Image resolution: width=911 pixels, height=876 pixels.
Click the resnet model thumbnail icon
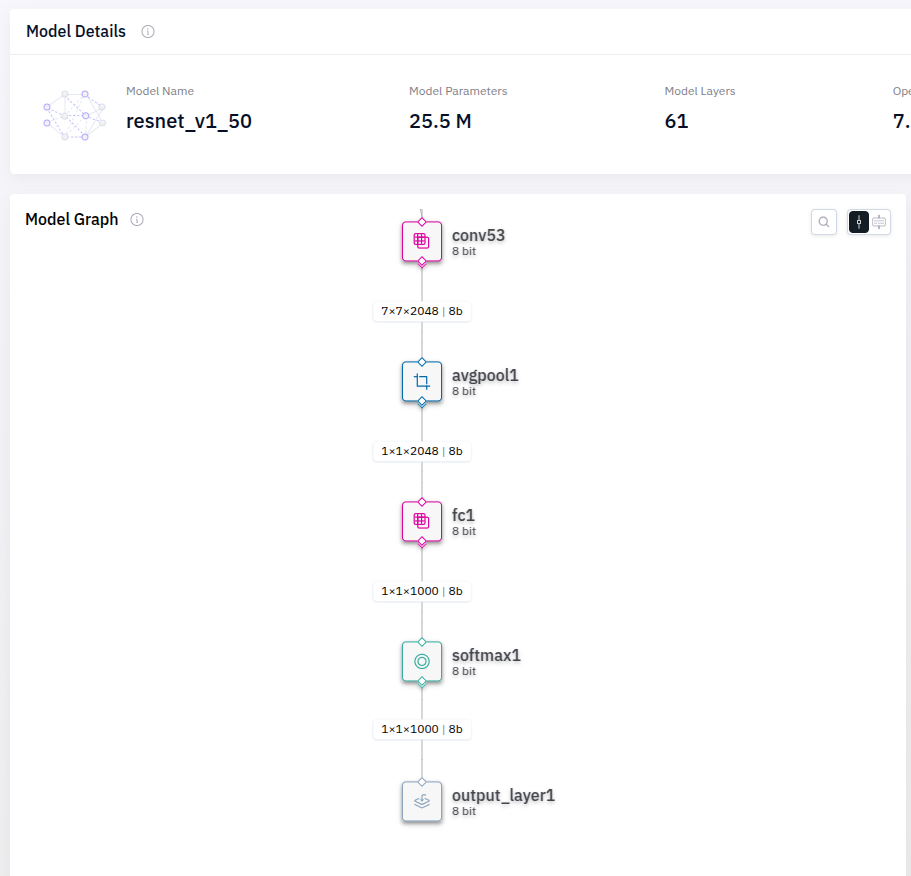click(74, 115)
